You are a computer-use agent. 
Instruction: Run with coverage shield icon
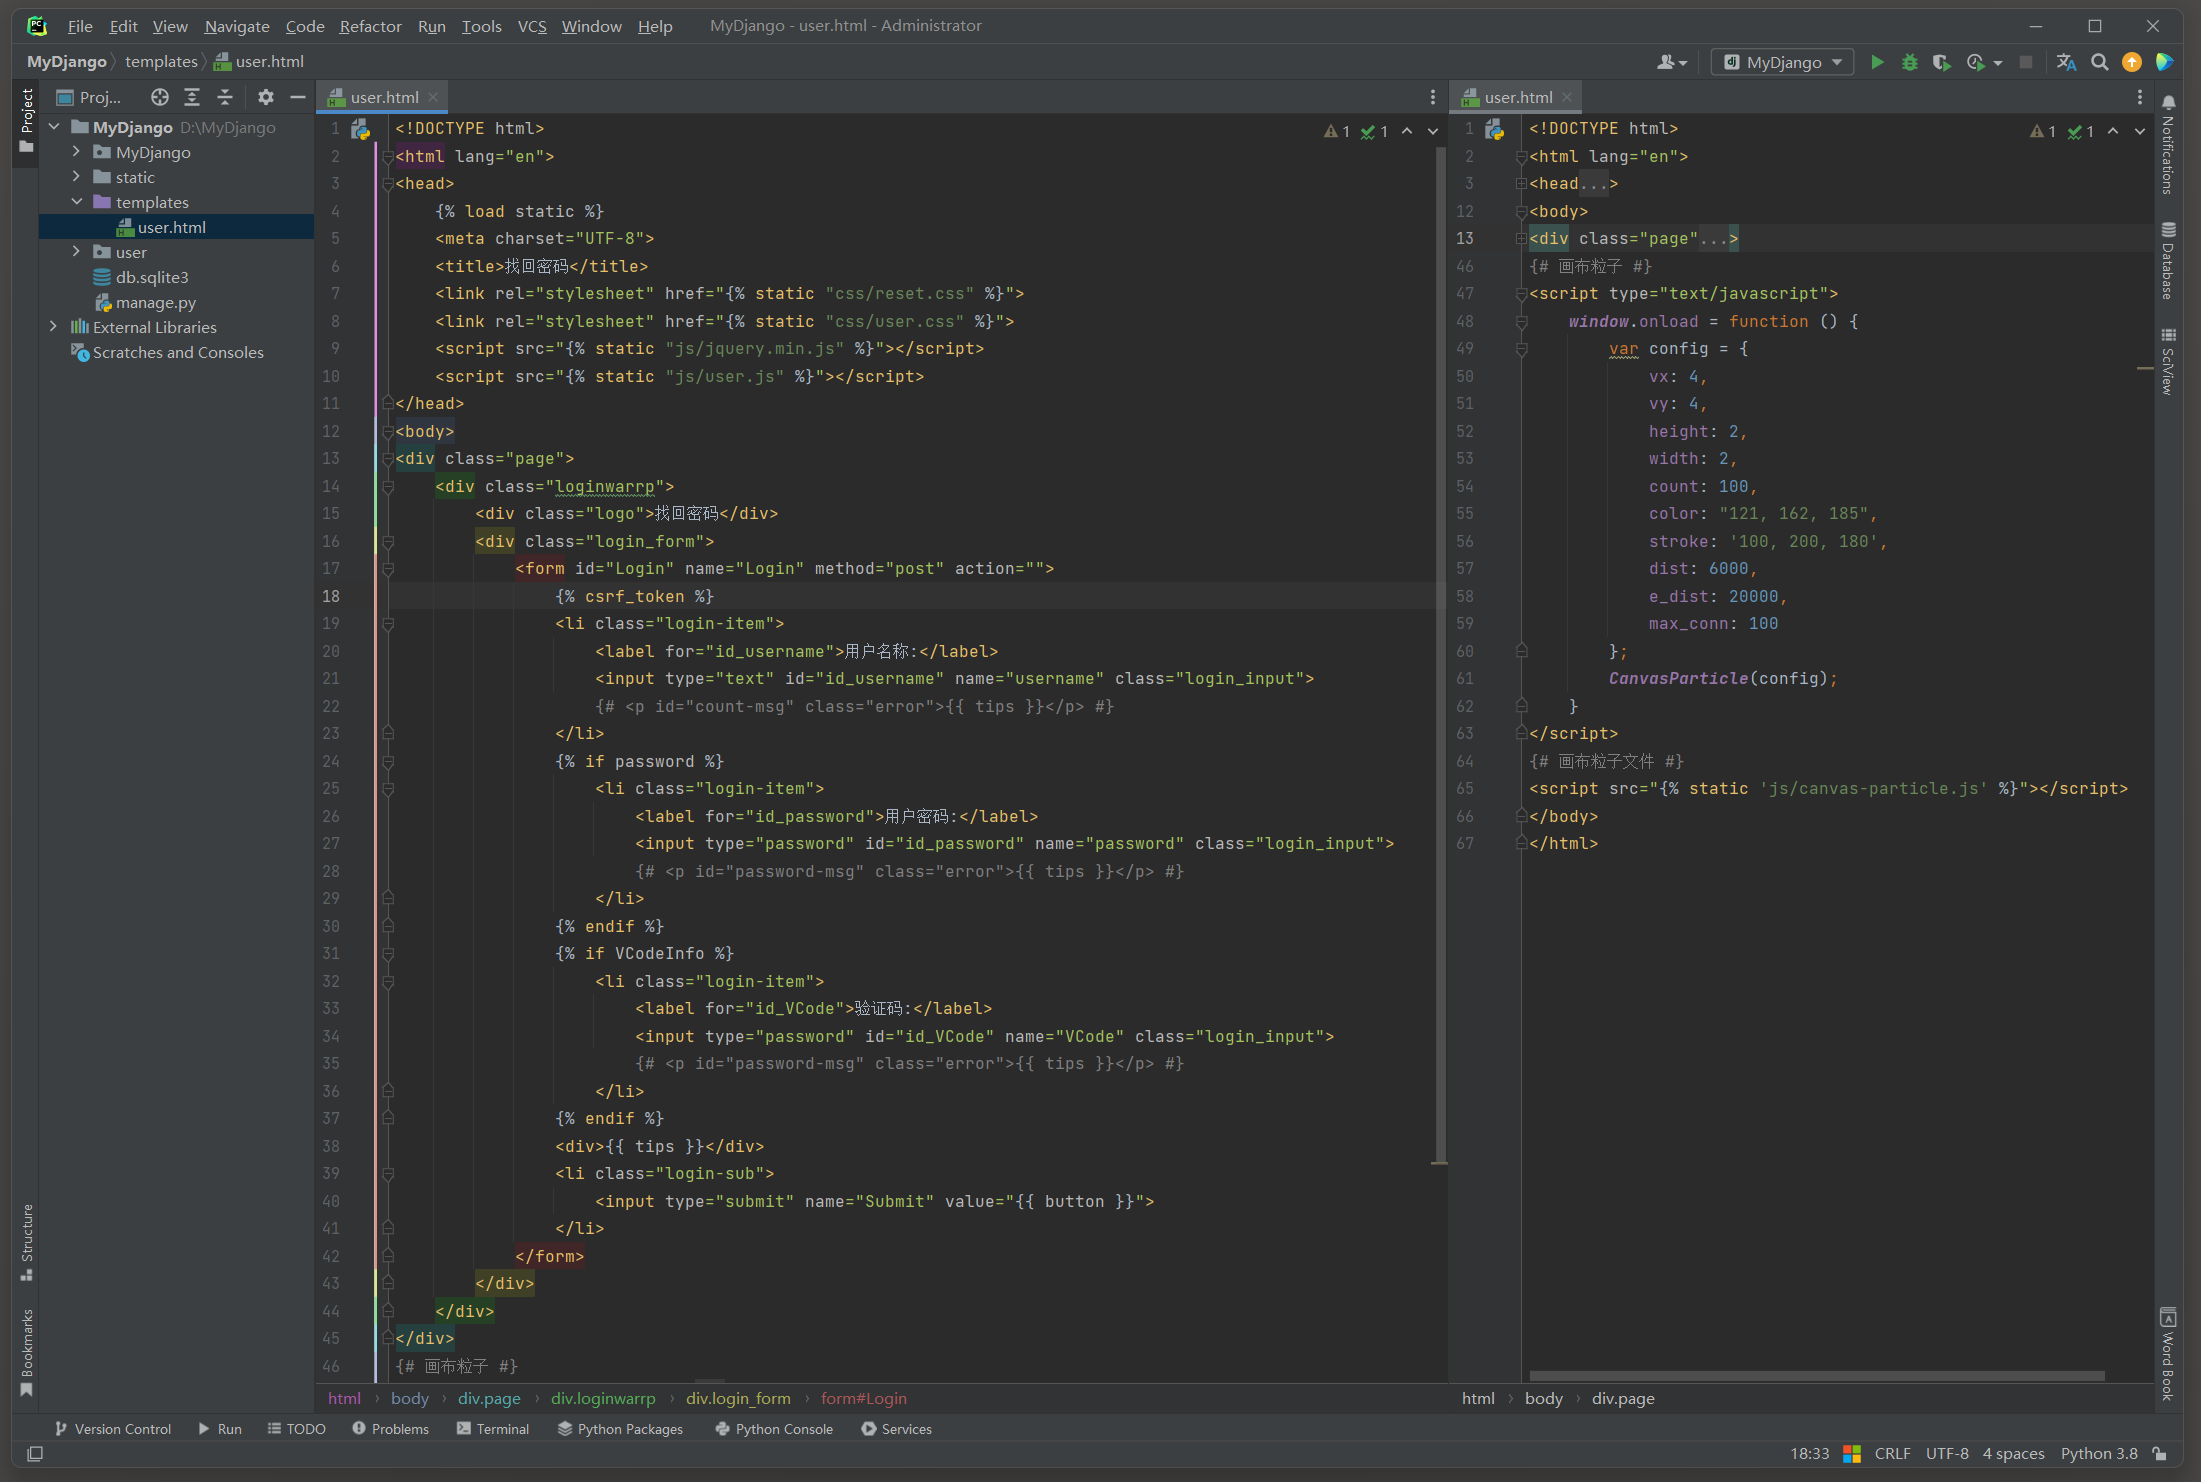click(1941, 62)
